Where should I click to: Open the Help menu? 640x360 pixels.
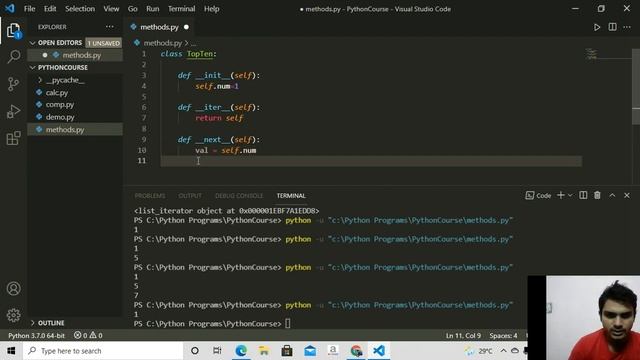pyautogui.click(x=211, y=9)
